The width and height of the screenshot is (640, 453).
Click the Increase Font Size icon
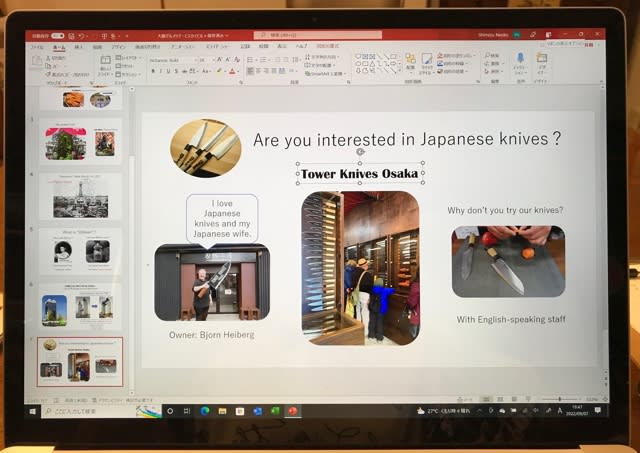[x=220, y=60]
